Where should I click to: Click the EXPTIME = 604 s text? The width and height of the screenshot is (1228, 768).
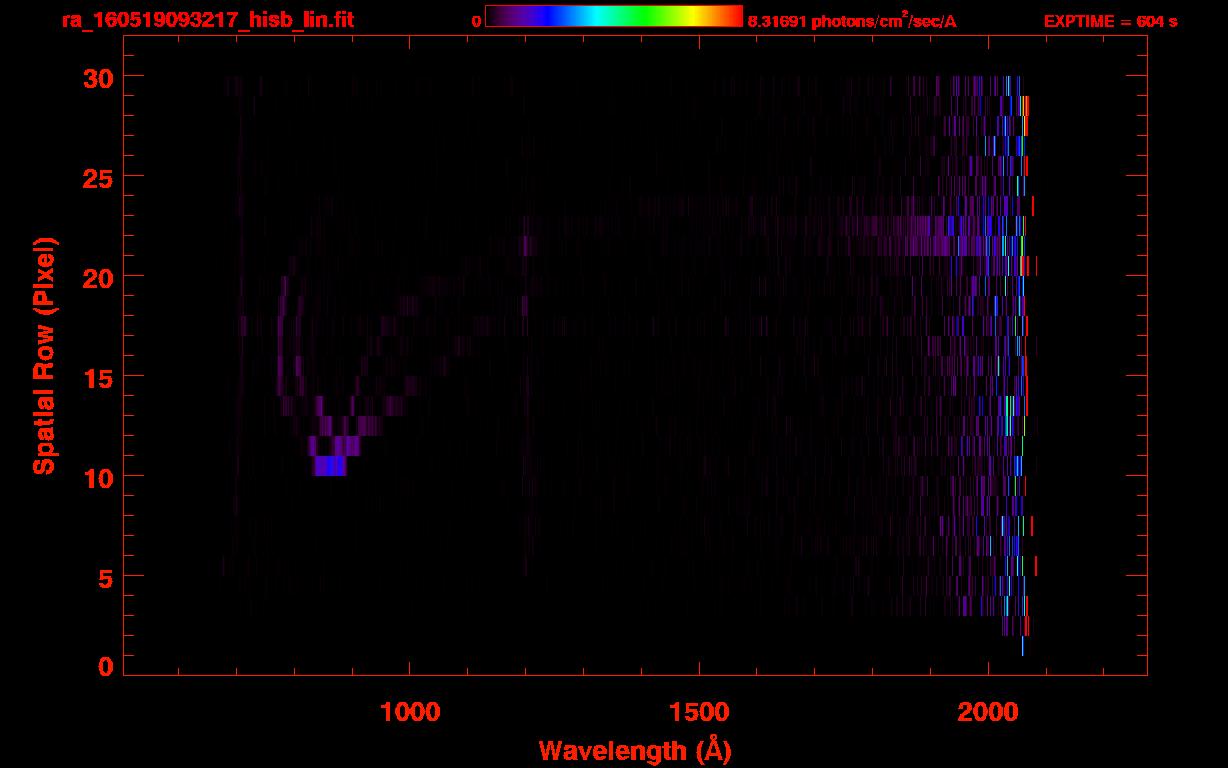pyautogui.click(x=1110, y=21)
